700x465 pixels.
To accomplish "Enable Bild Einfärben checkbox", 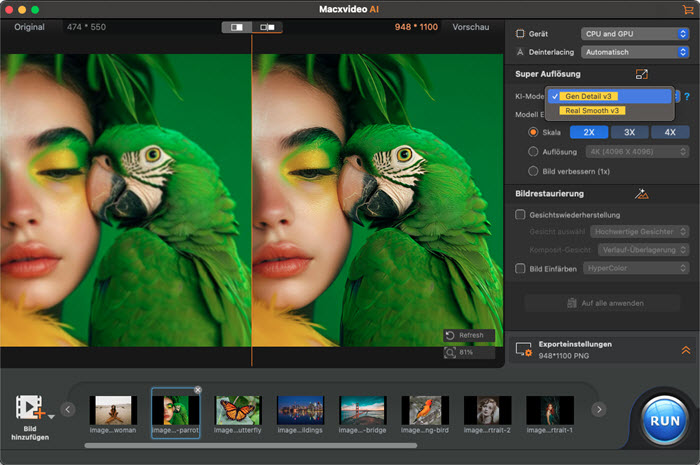I will point(520,269).
